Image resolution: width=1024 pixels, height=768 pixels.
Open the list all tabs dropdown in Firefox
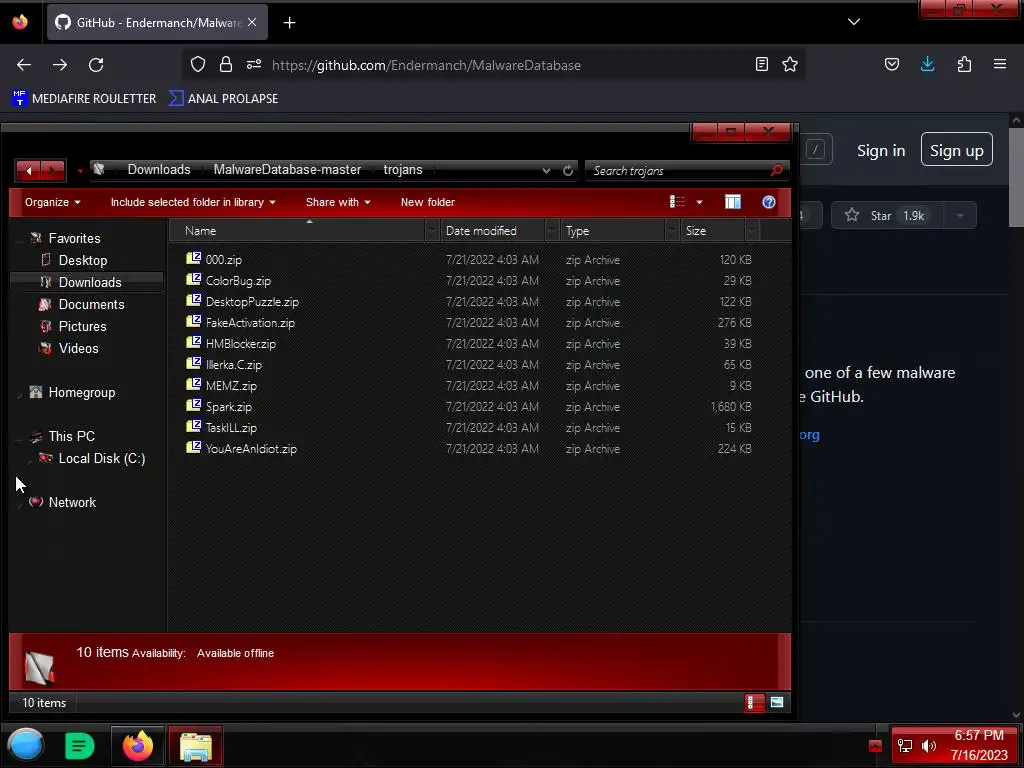[854, 22]
